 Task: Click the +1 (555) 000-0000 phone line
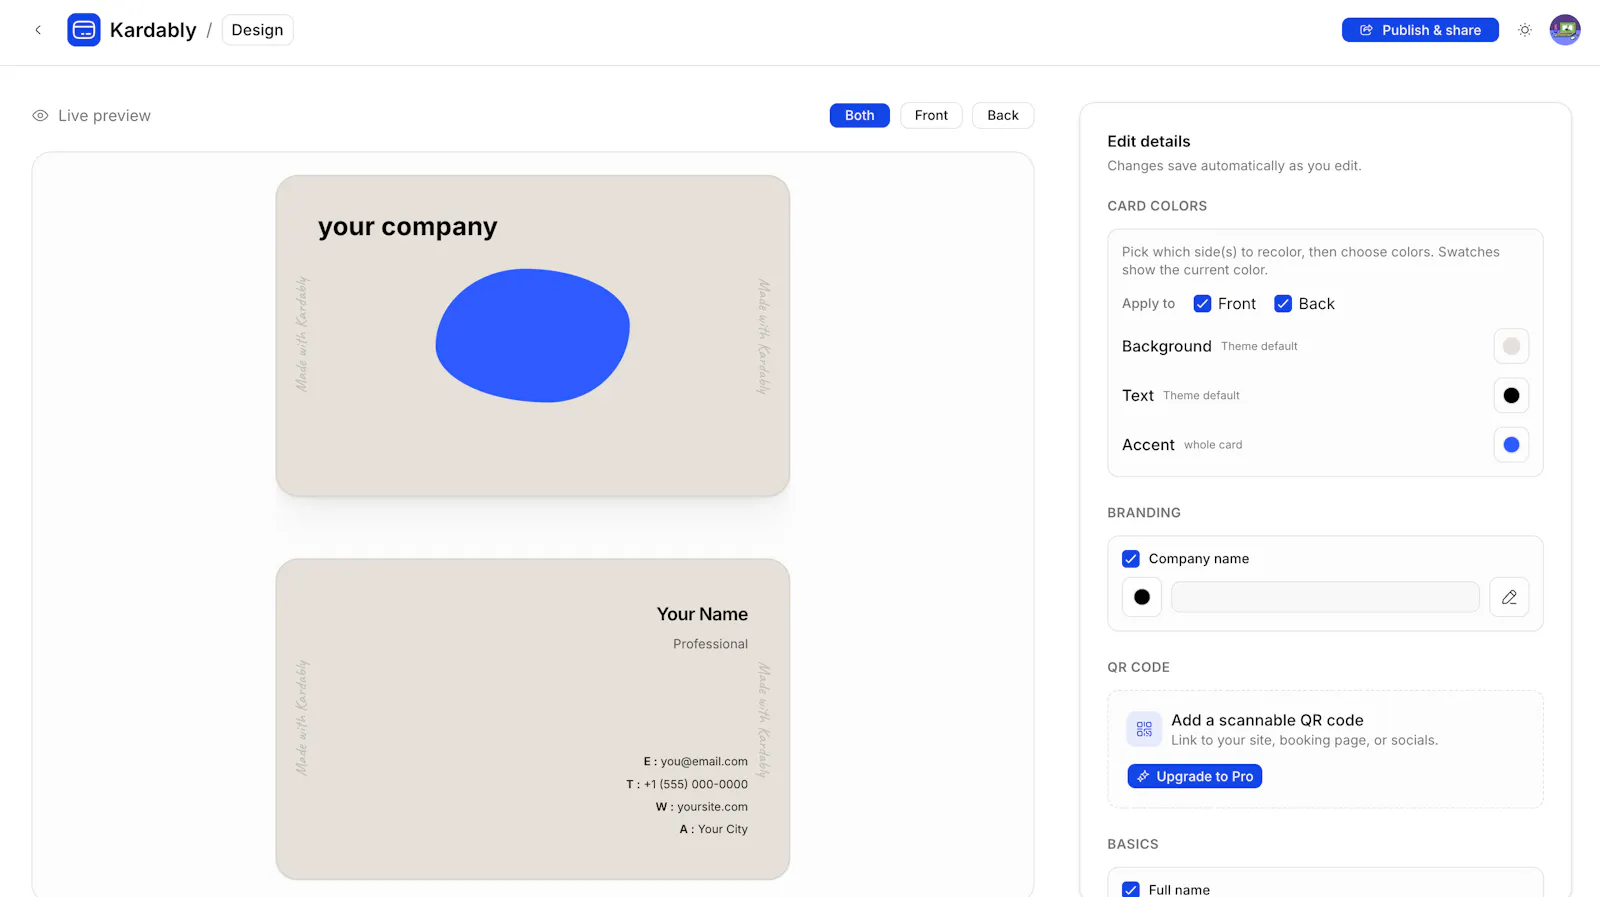point(687,785)
